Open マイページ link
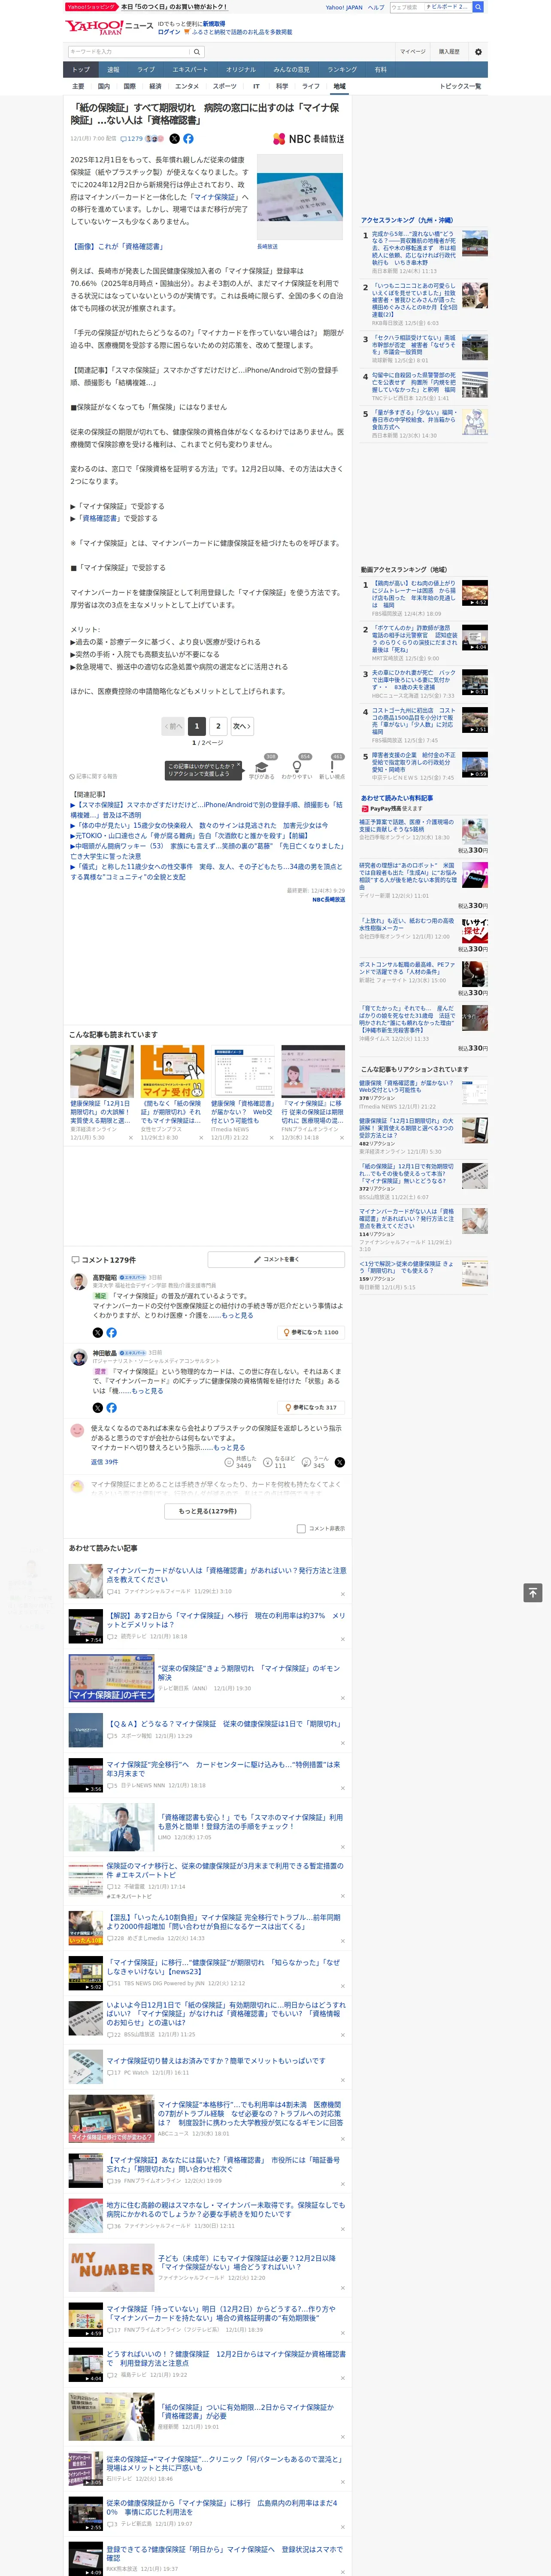The image size is (551, 2576). tap(413, 52)
